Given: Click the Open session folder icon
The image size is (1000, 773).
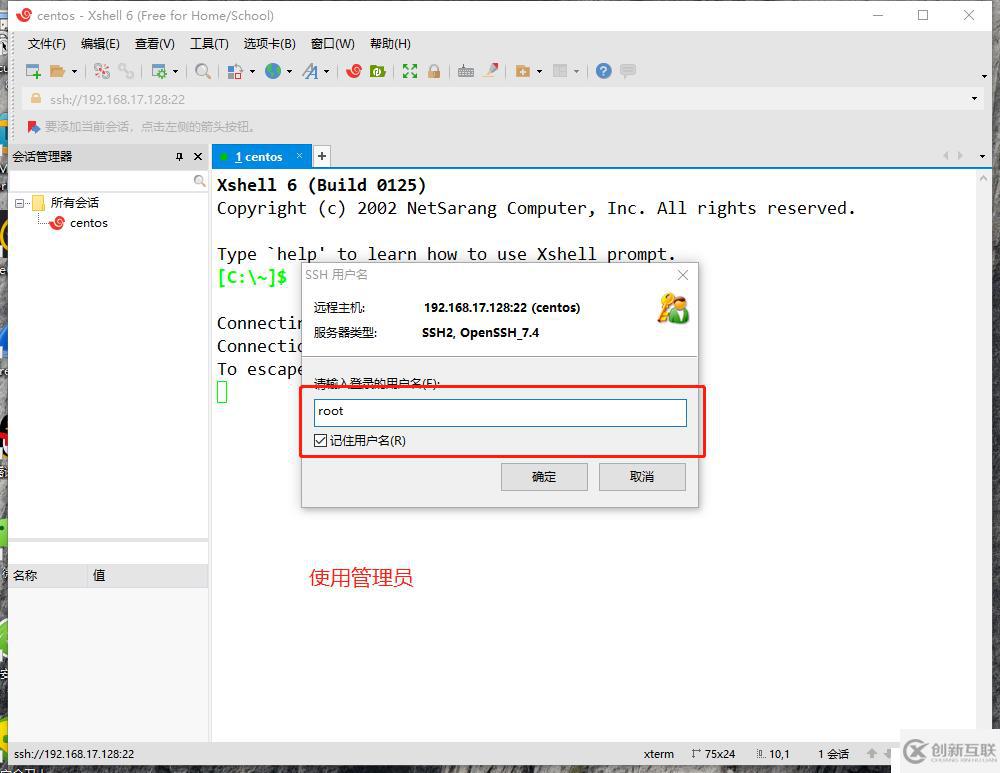Looking at the screenshot, I should coord(57,71).
